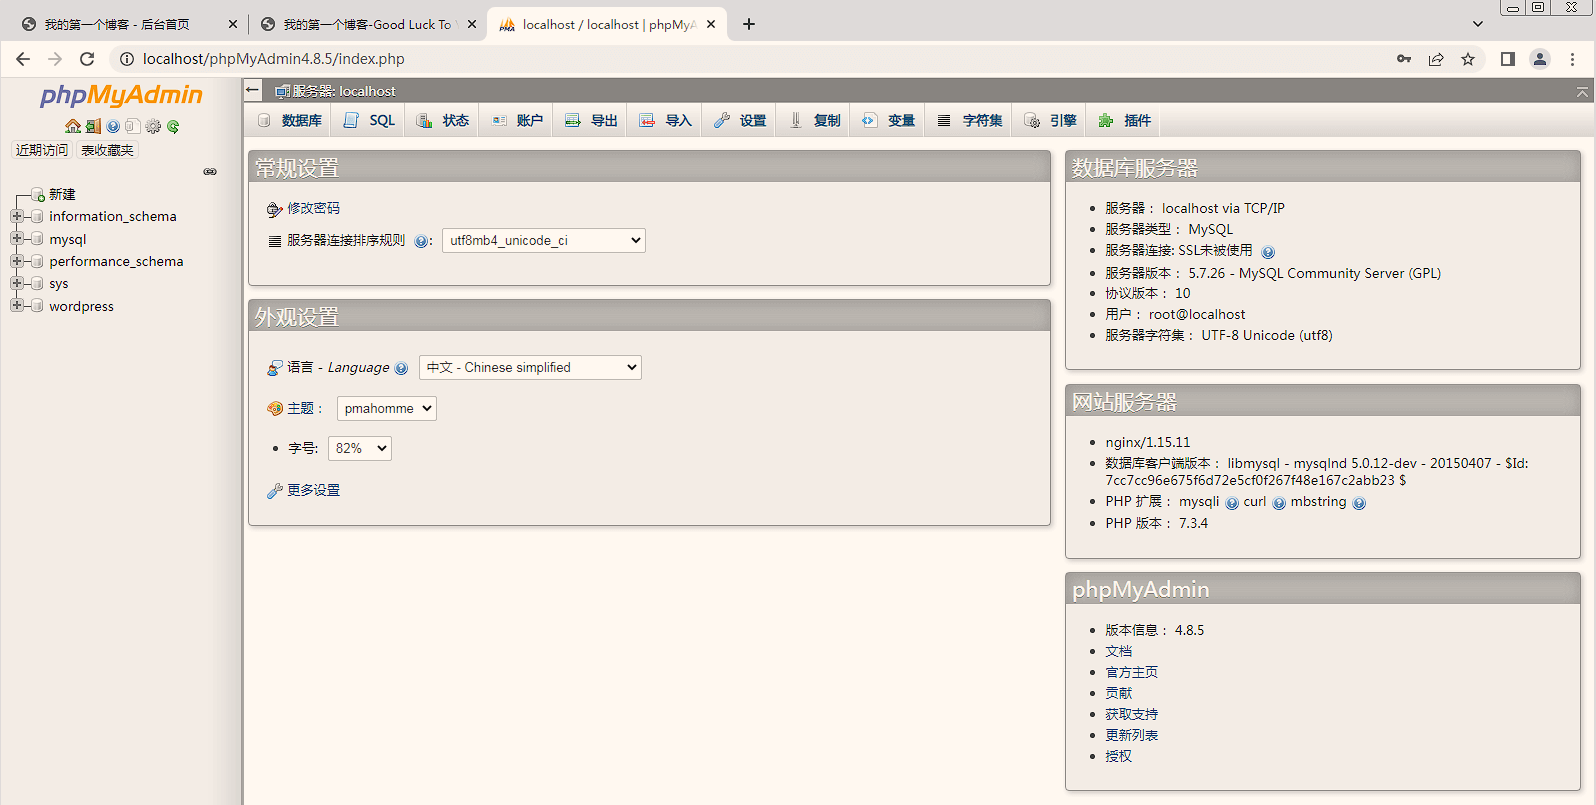Viewport: 1596px width, 805px height.
Task: Click the green reload navigation panel icon
Action: (173, 126)
